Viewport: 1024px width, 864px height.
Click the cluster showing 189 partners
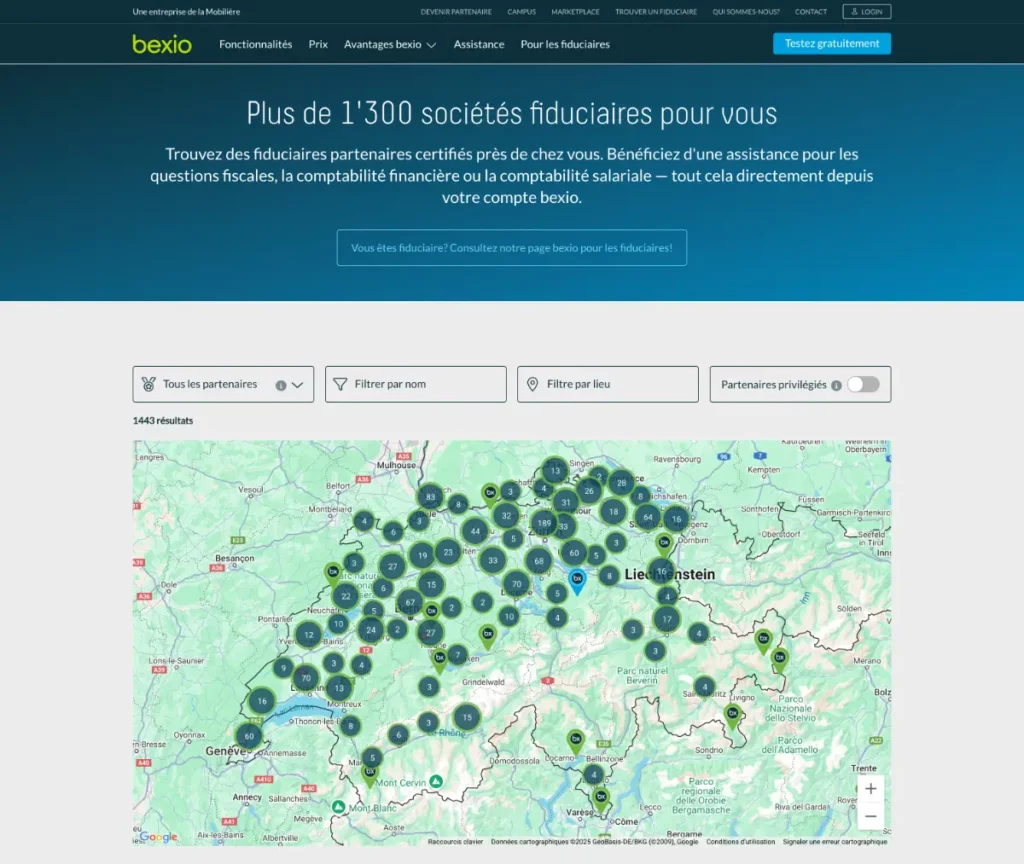pyautogui.click(x=544, y=524)
